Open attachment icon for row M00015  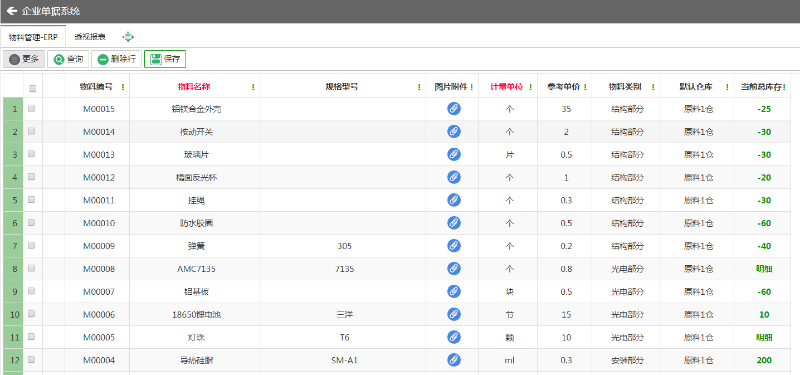pyautogui.click(x=454, y=109)
